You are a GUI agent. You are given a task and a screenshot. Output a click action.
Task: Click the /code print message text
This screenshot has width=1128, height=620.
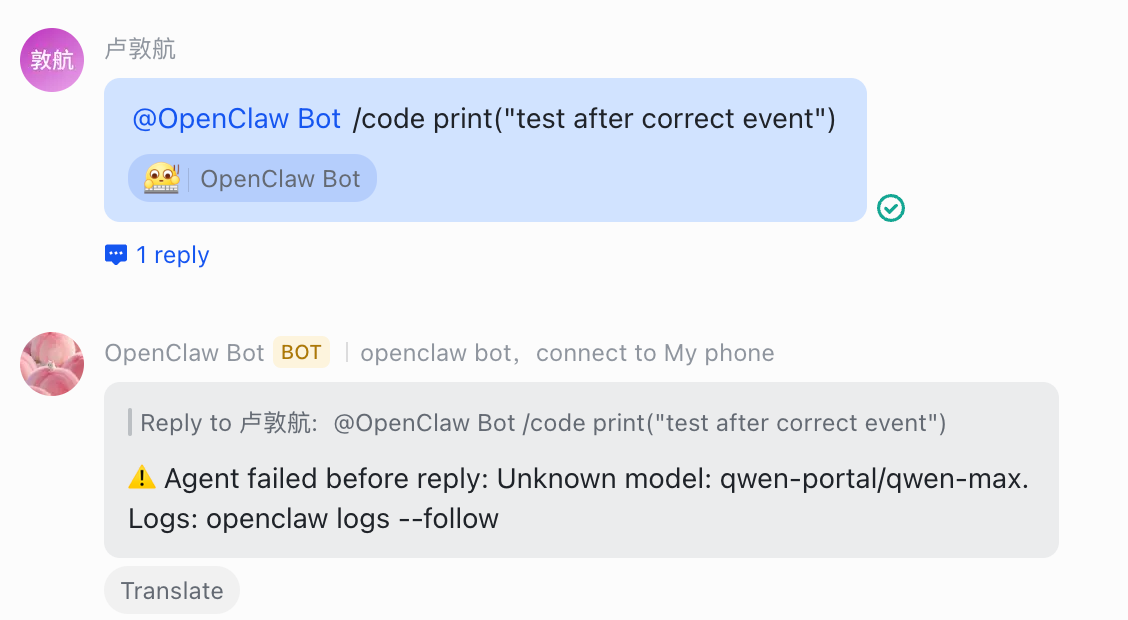pos(594,119)
